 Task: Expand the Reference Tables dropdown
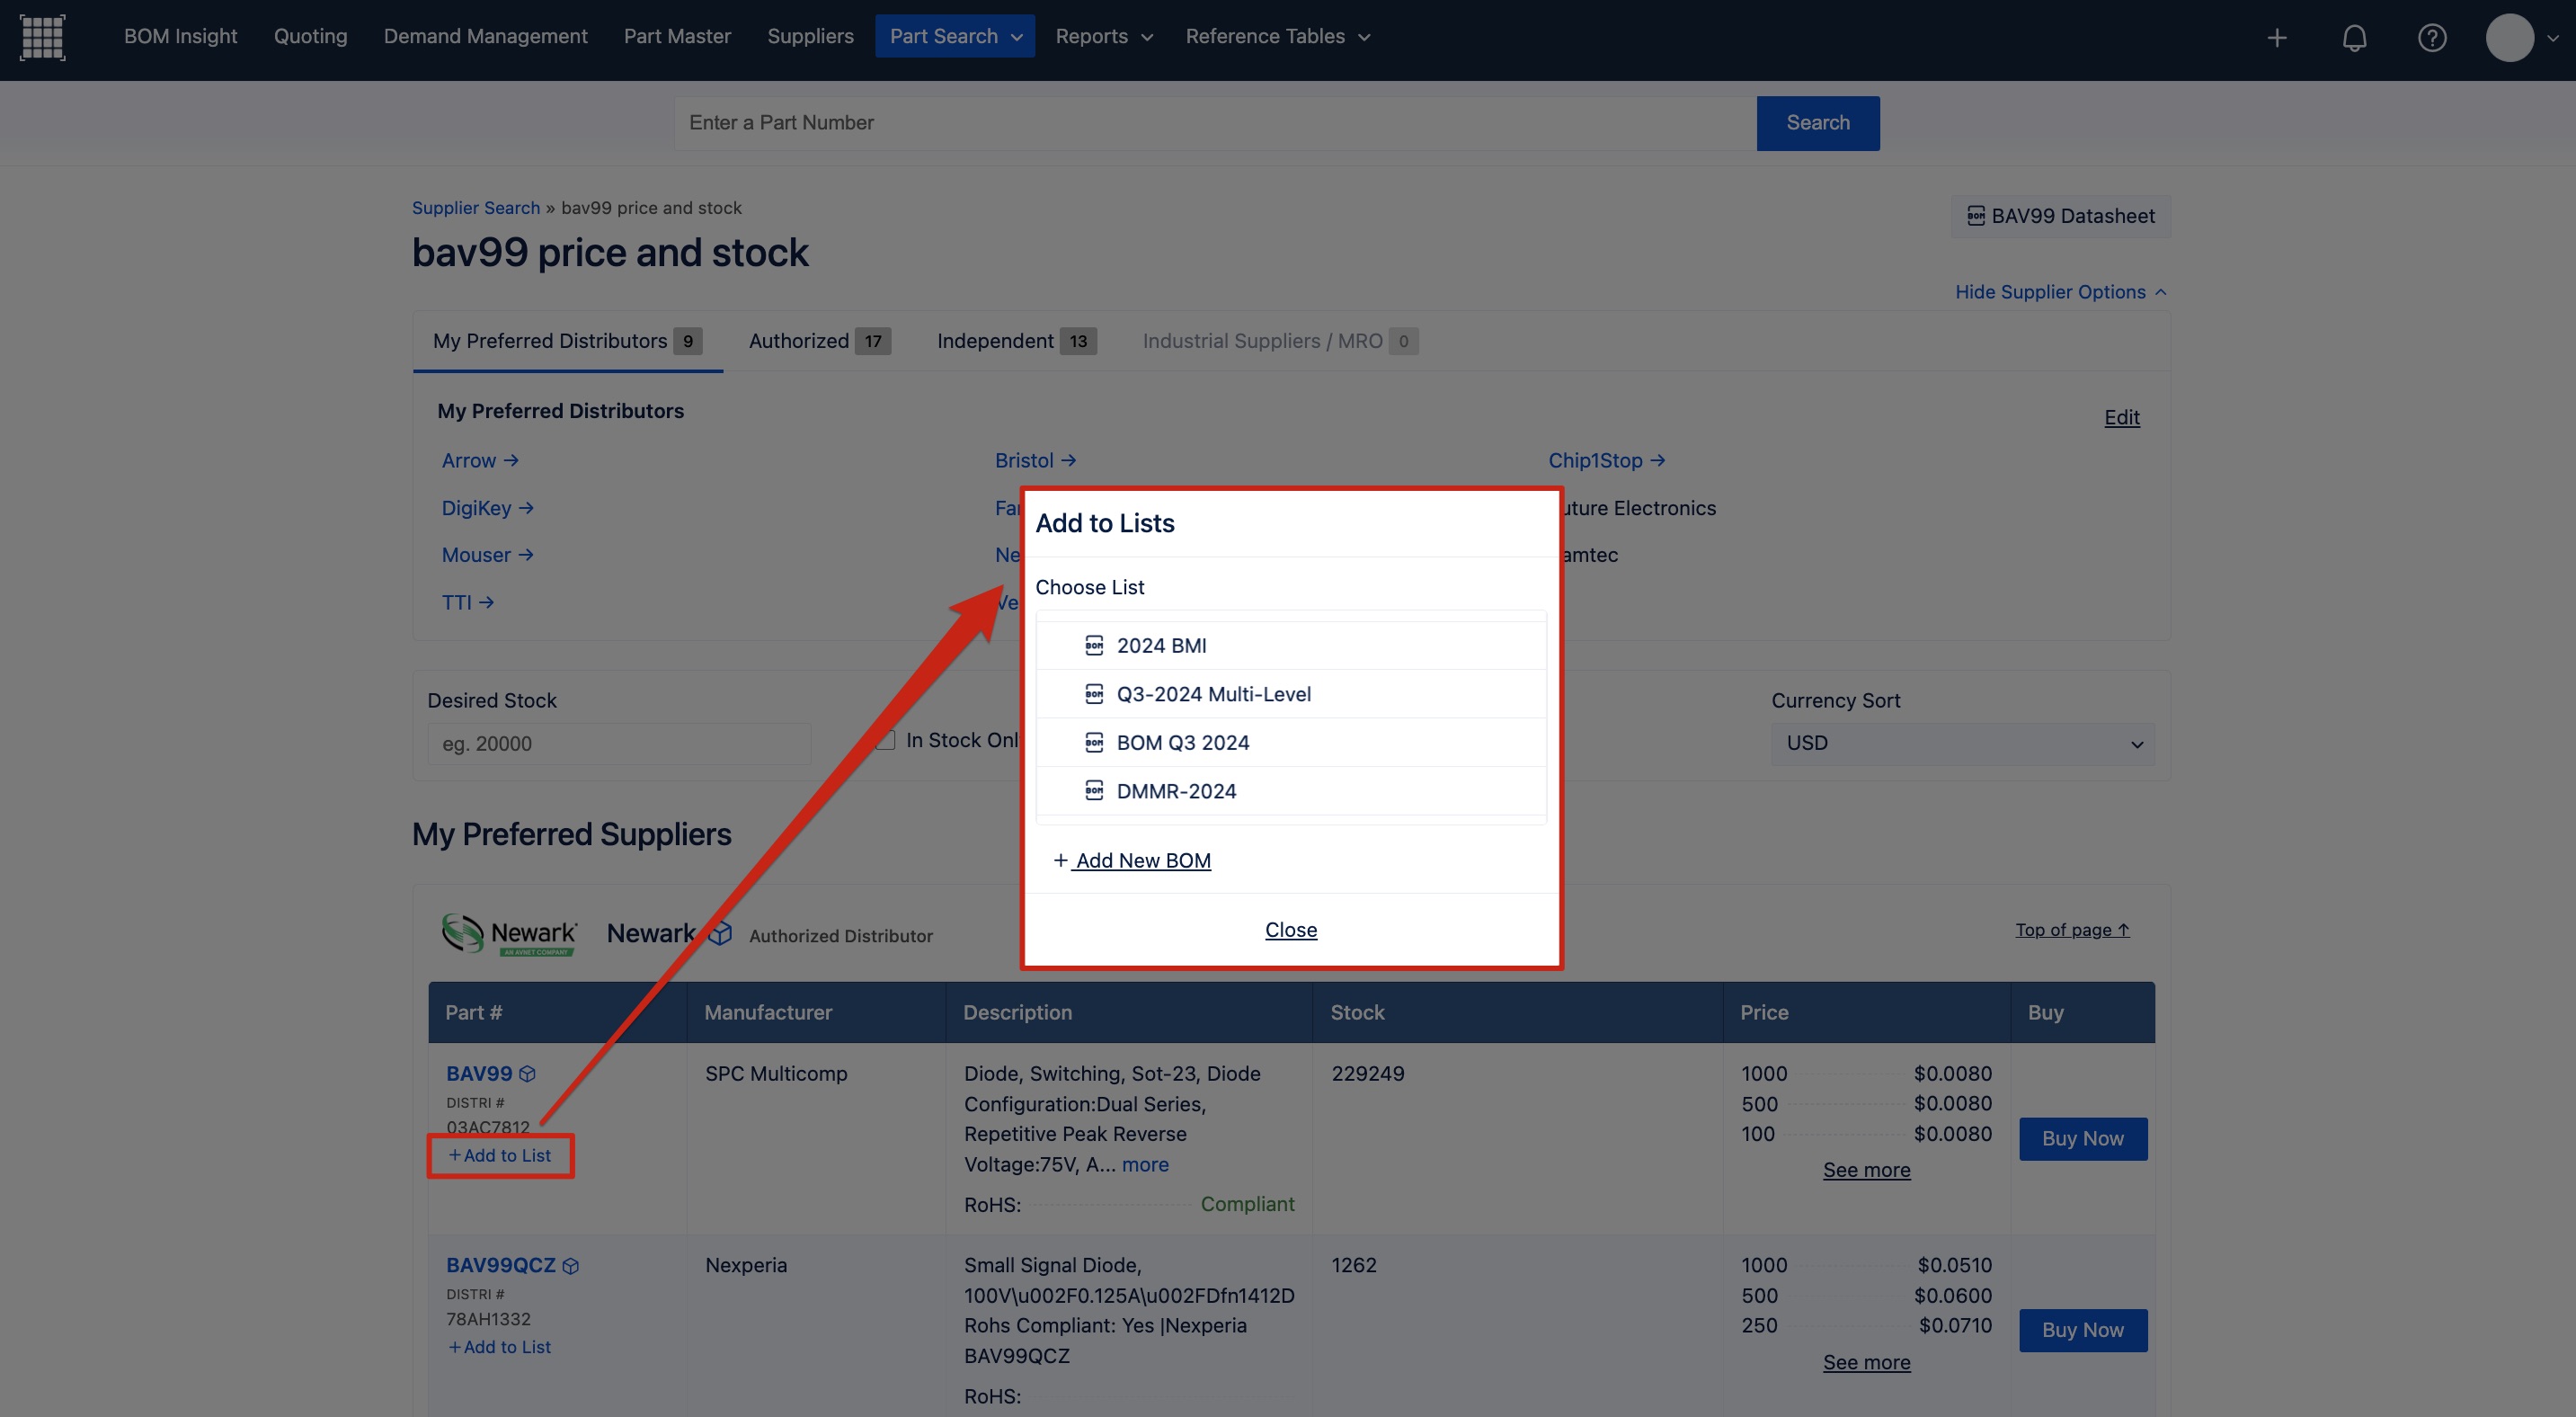1277,36
